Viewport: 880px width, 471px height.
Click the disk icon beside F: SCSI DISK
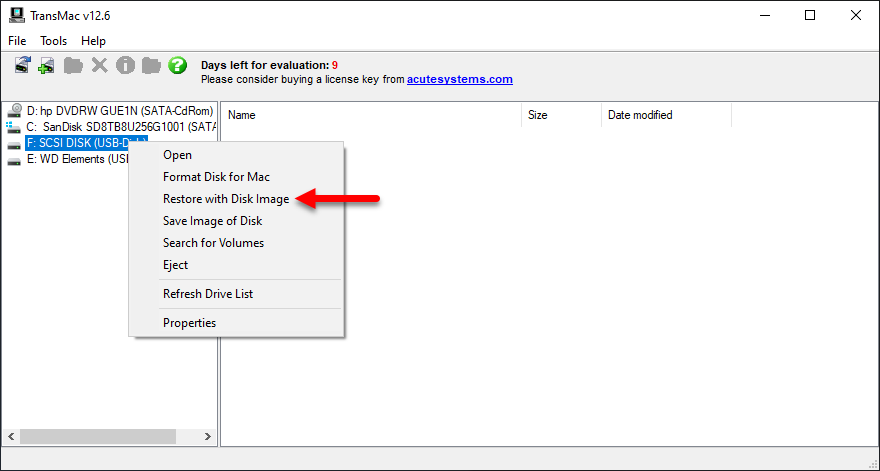pyautogui.click(x=14, y=146)
